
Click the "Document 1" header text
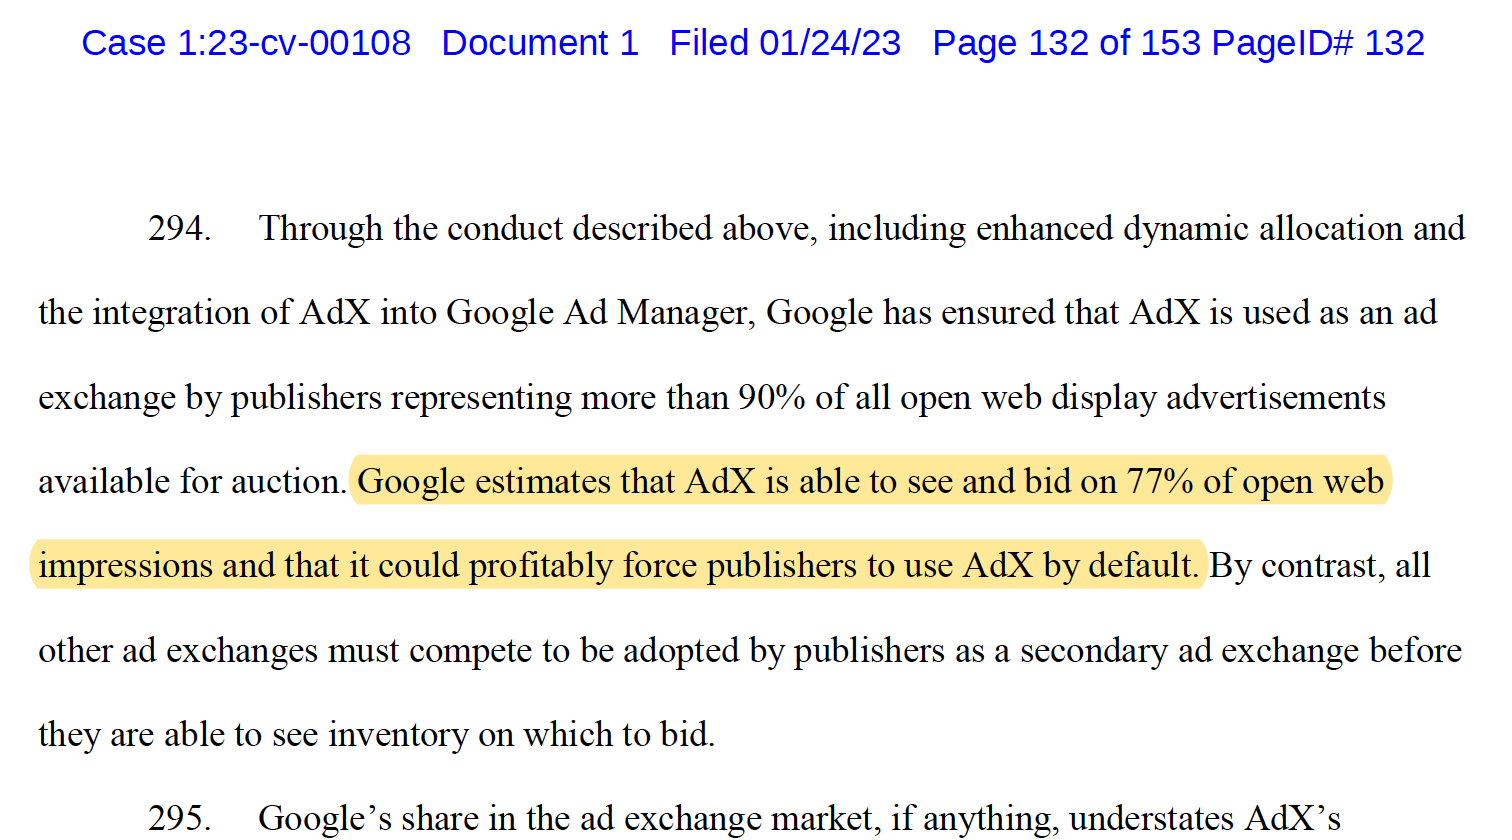(540, 43)
